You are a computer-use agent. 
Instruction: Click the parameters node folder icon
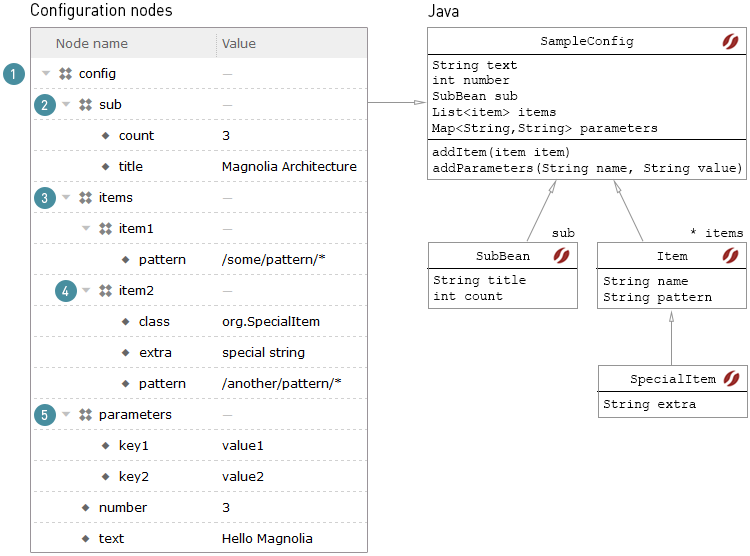tap(86, 415)
